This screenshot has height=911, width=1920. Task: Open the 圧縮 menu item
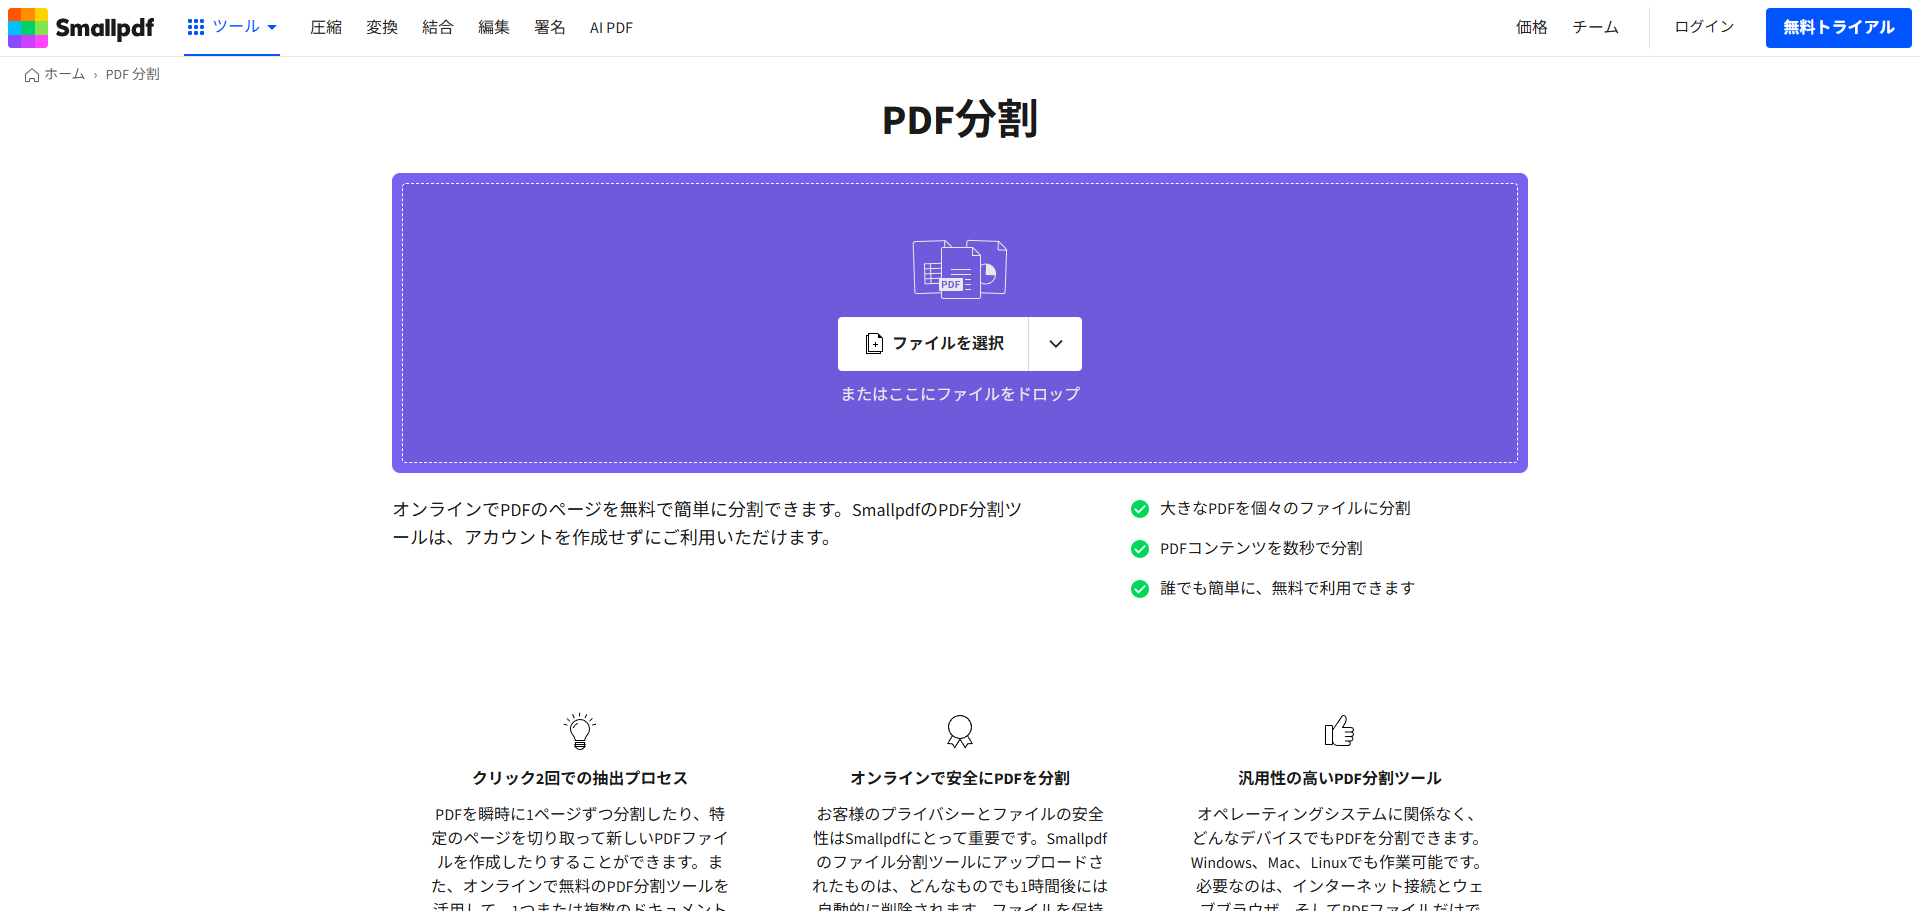[x=326, y=28]
